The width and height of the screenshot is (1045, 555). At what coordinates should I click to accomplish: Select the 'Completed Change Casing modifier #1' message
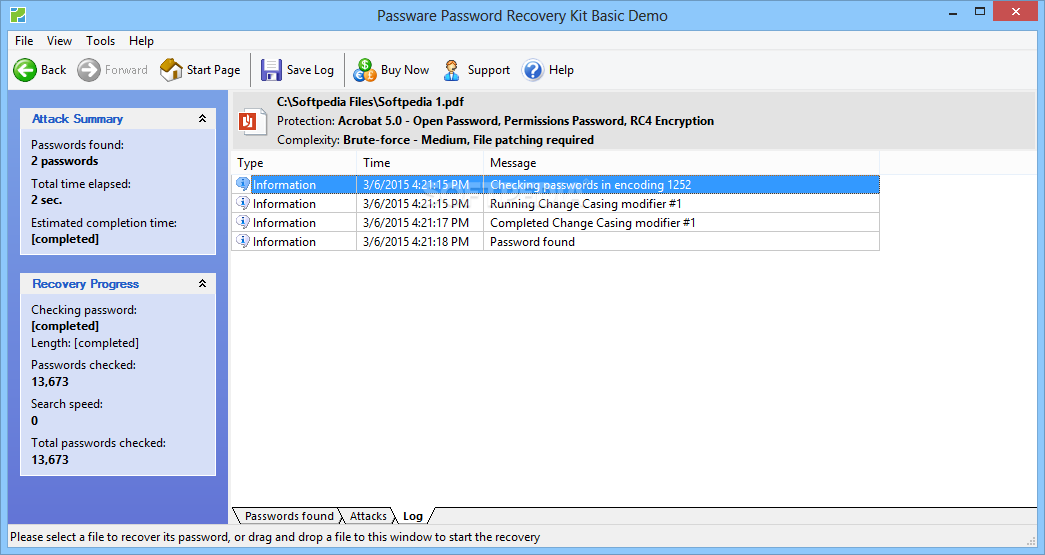(x=592, y=223)
